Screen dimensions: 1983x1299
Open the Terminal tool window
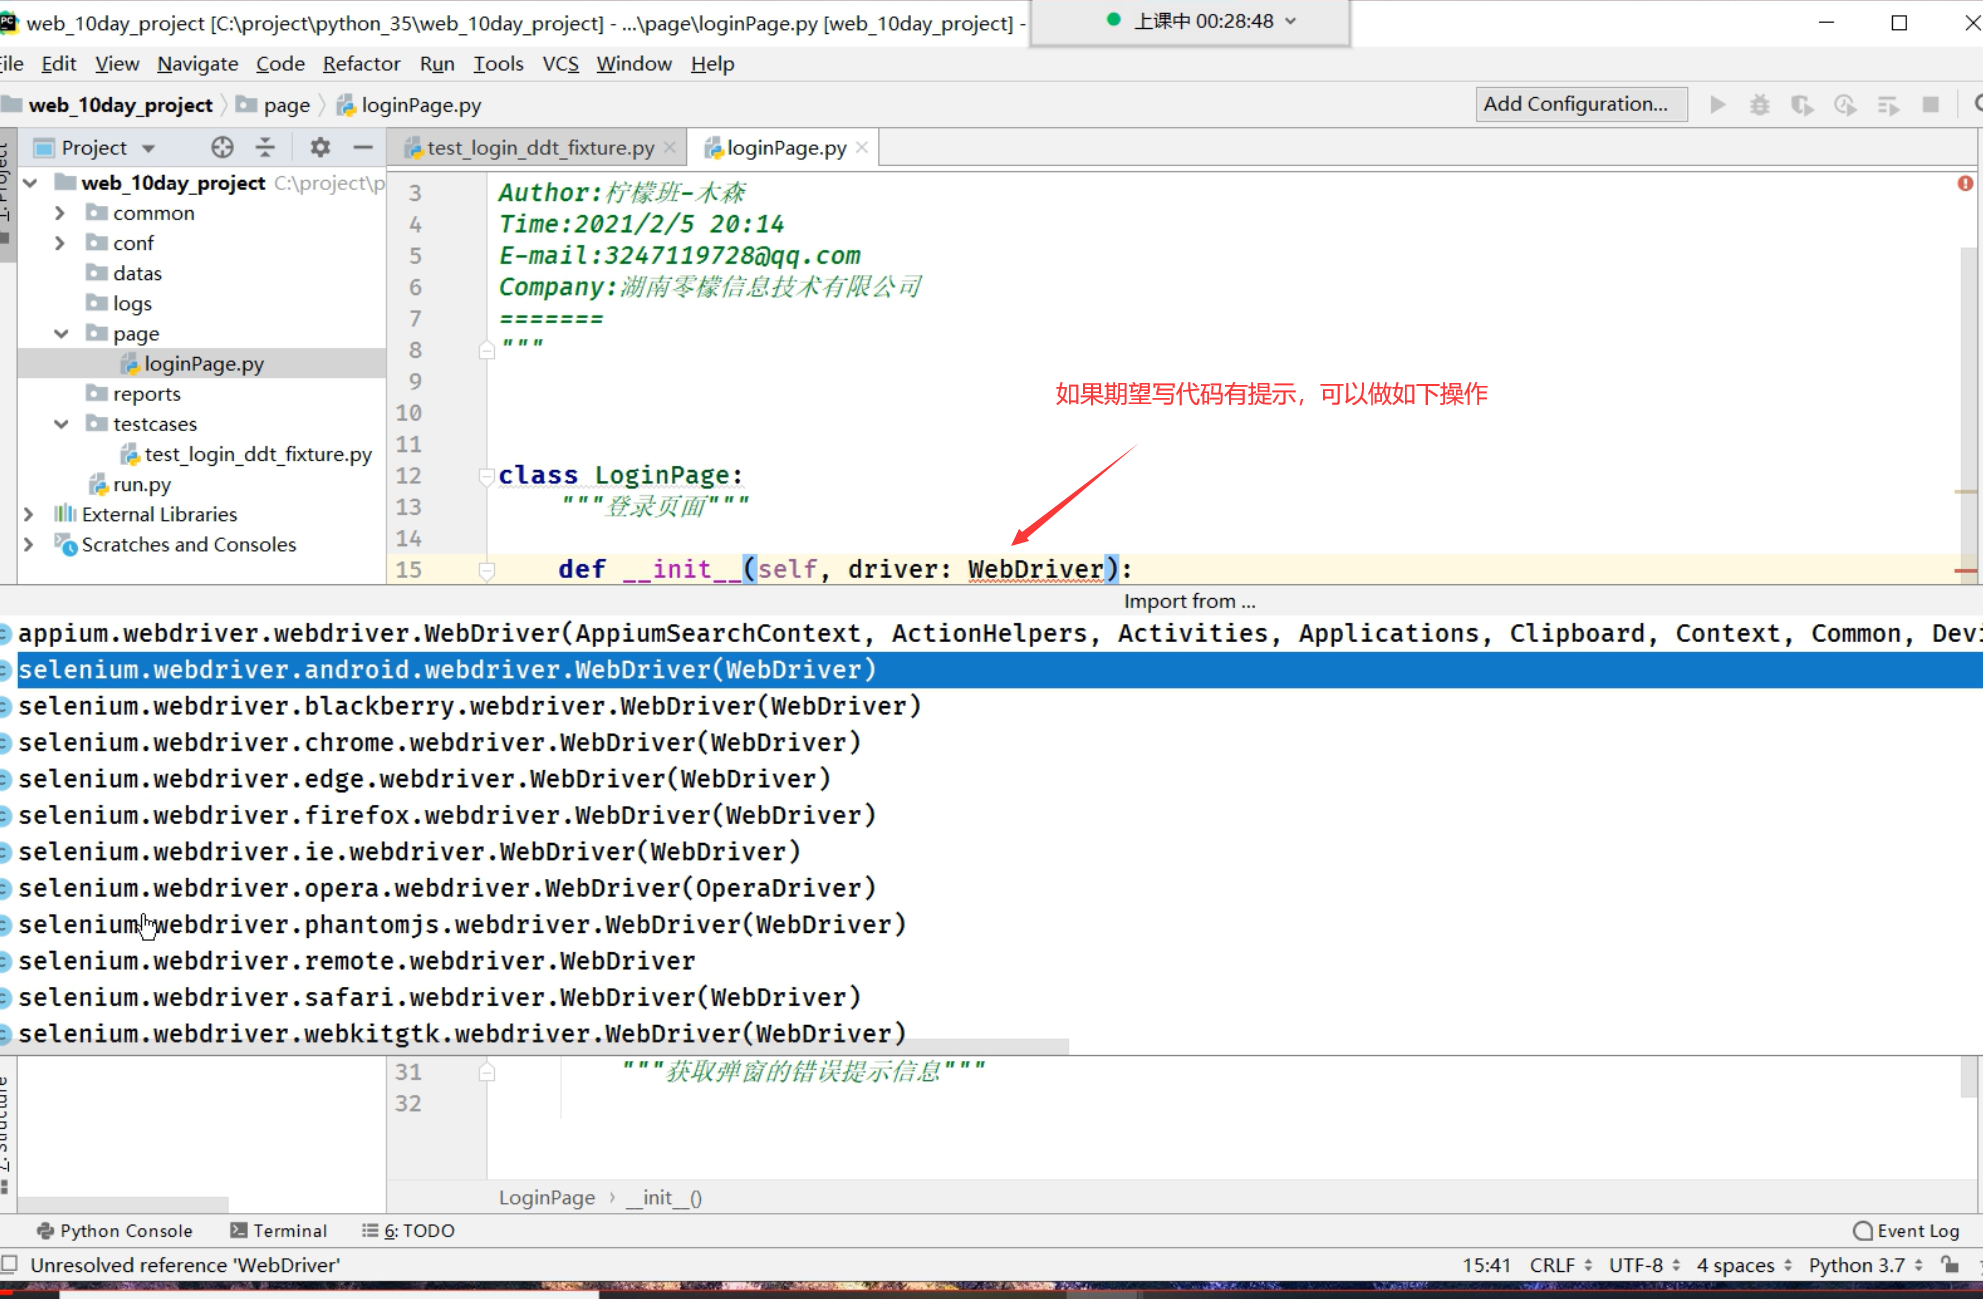coord(279,1230)
